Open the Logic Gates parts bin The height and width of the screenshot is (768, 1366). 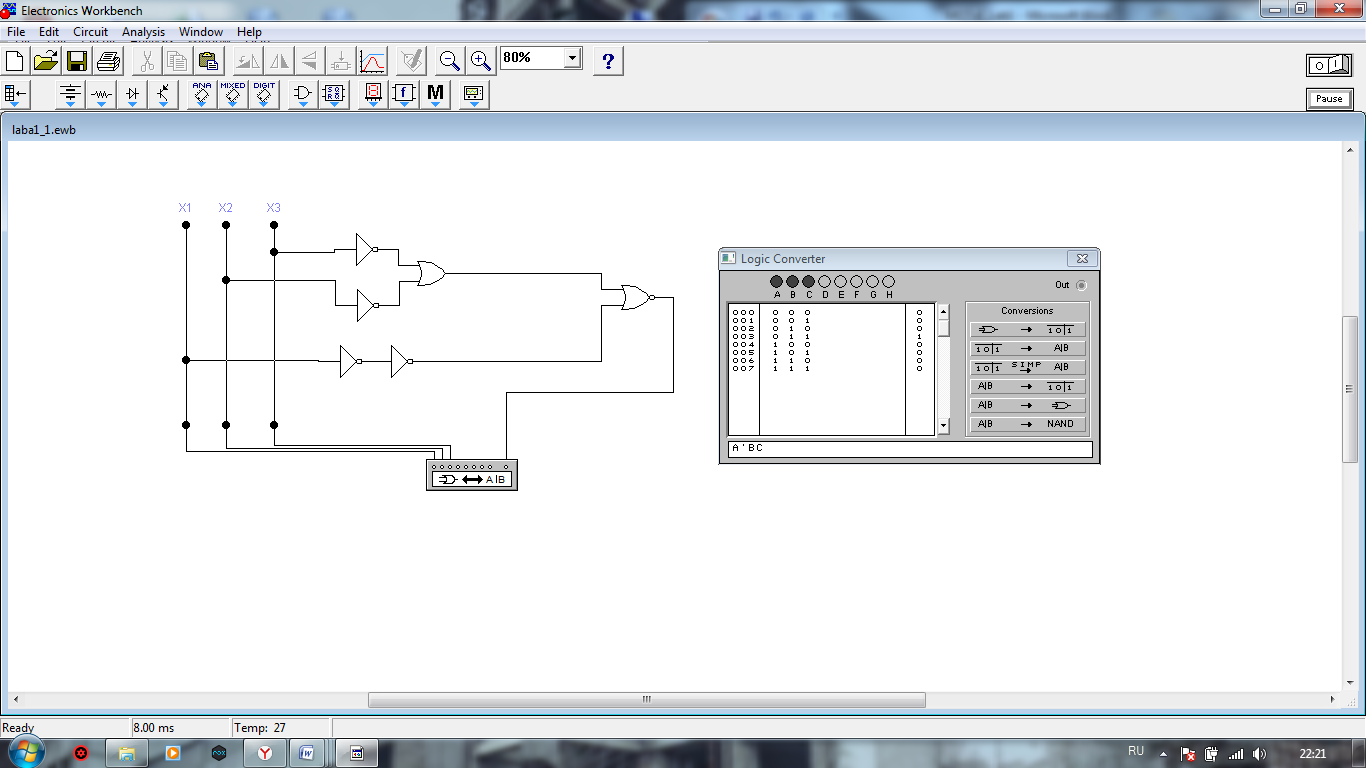(x=303, y=95)
